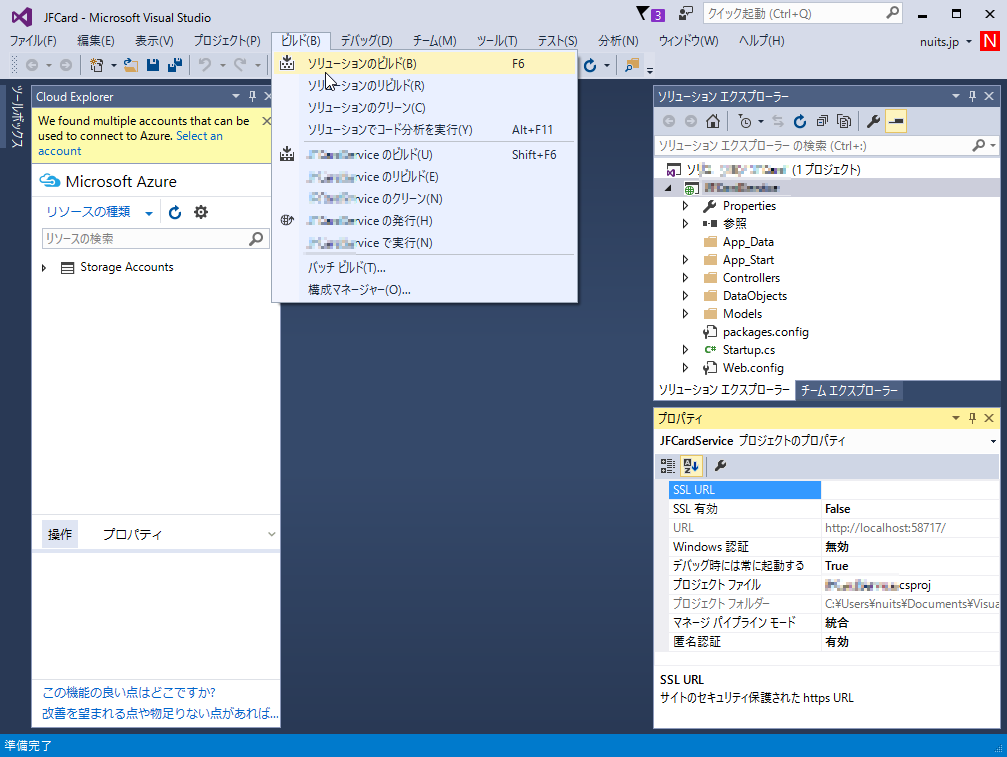Select the SSL 有効 property row

[834, 509]
